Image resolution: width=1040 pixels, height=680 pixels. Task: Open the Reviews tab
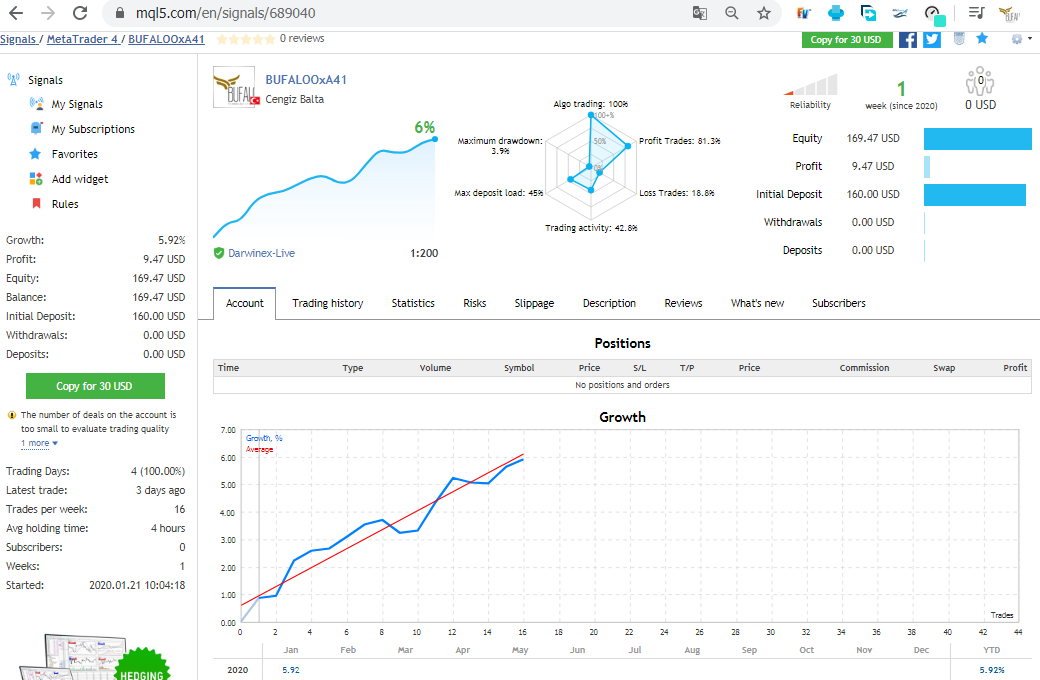click(683, 303)
